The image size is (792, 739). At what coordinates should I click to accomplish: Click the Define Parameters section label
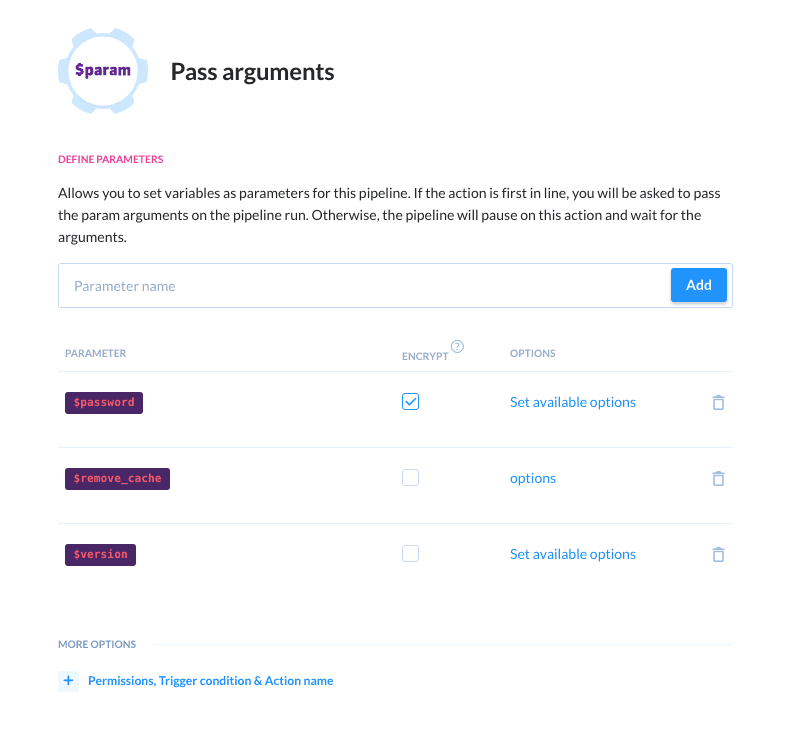[110, 159]
